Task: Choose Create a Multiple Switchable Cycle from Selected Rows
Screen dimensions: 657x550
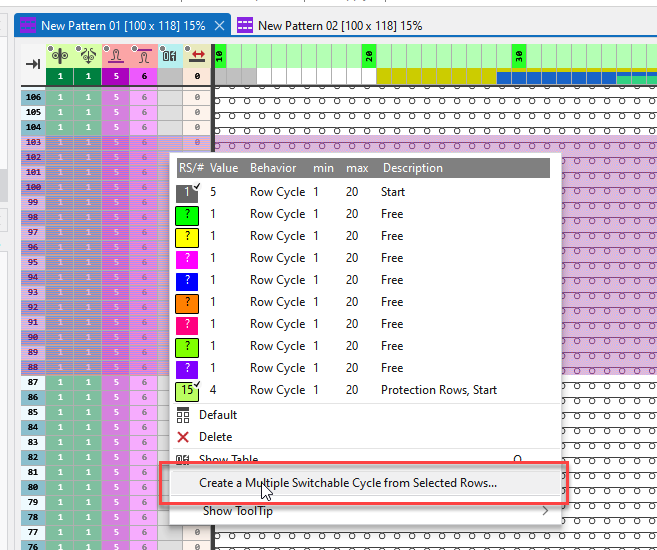Action: coord(347,483)
